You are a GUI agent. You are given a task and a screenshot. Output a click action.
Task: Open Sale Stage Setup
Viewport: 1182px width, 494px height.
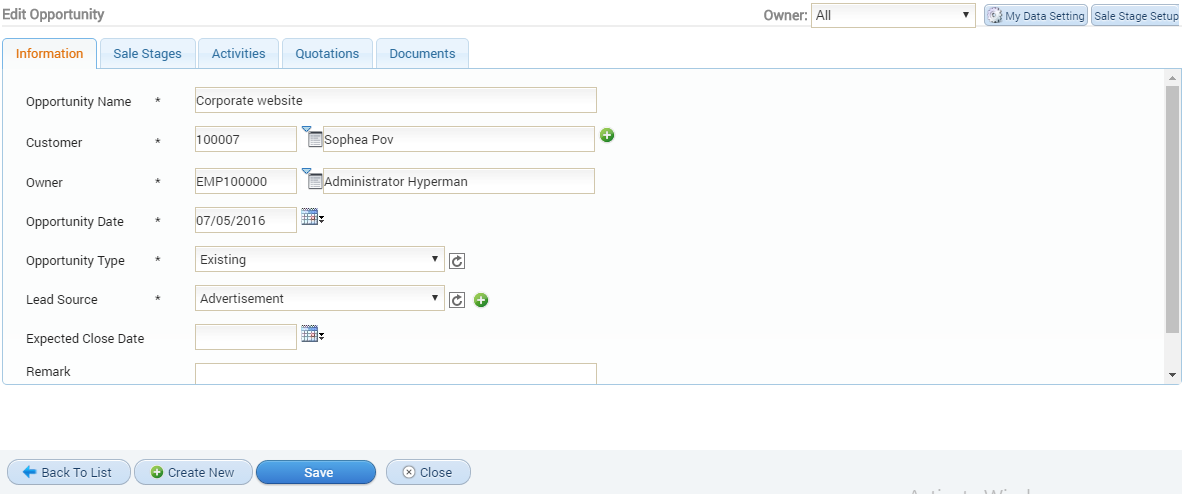pos(1136,16)
